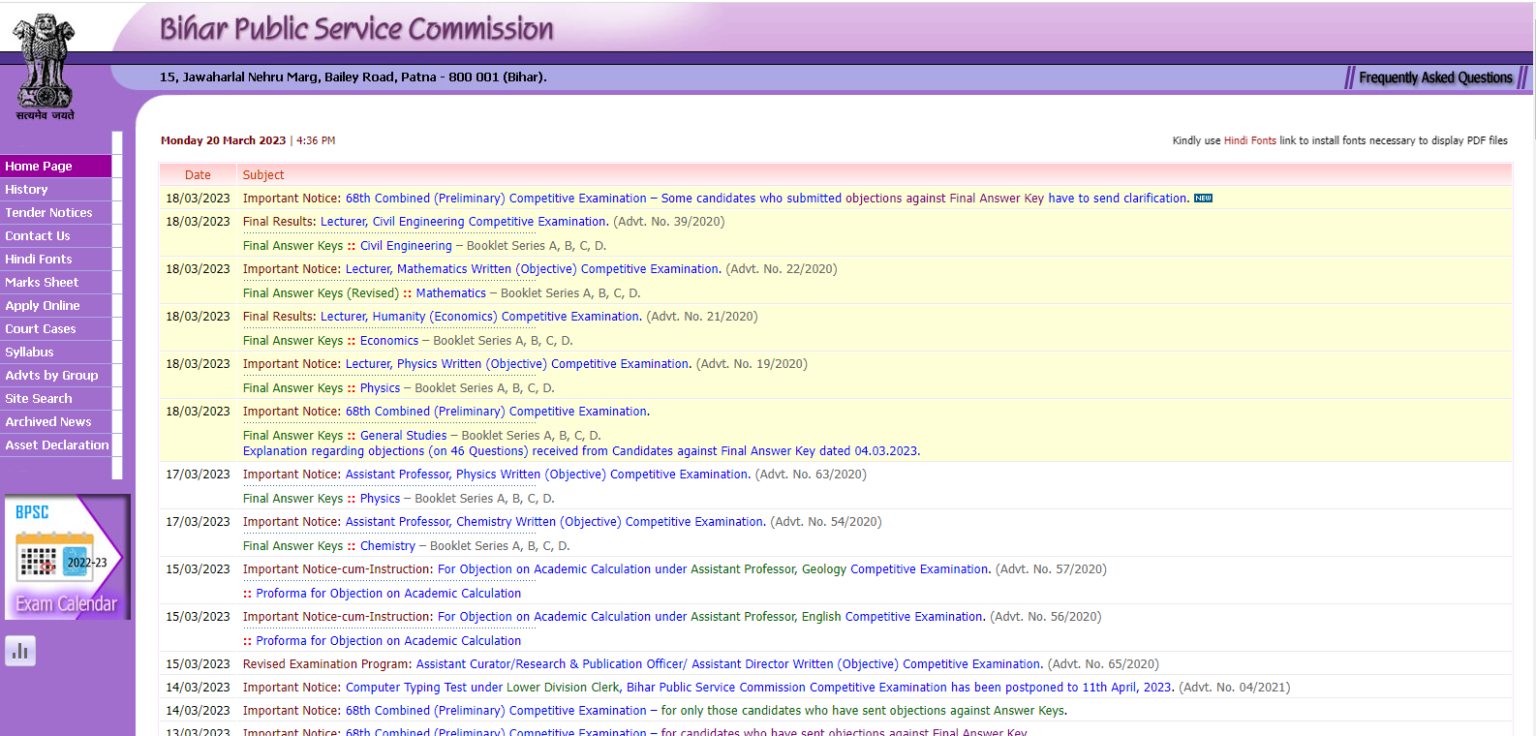
Task: Open Frequently Asked Questions link
Action: click(x=1435, y=78)
